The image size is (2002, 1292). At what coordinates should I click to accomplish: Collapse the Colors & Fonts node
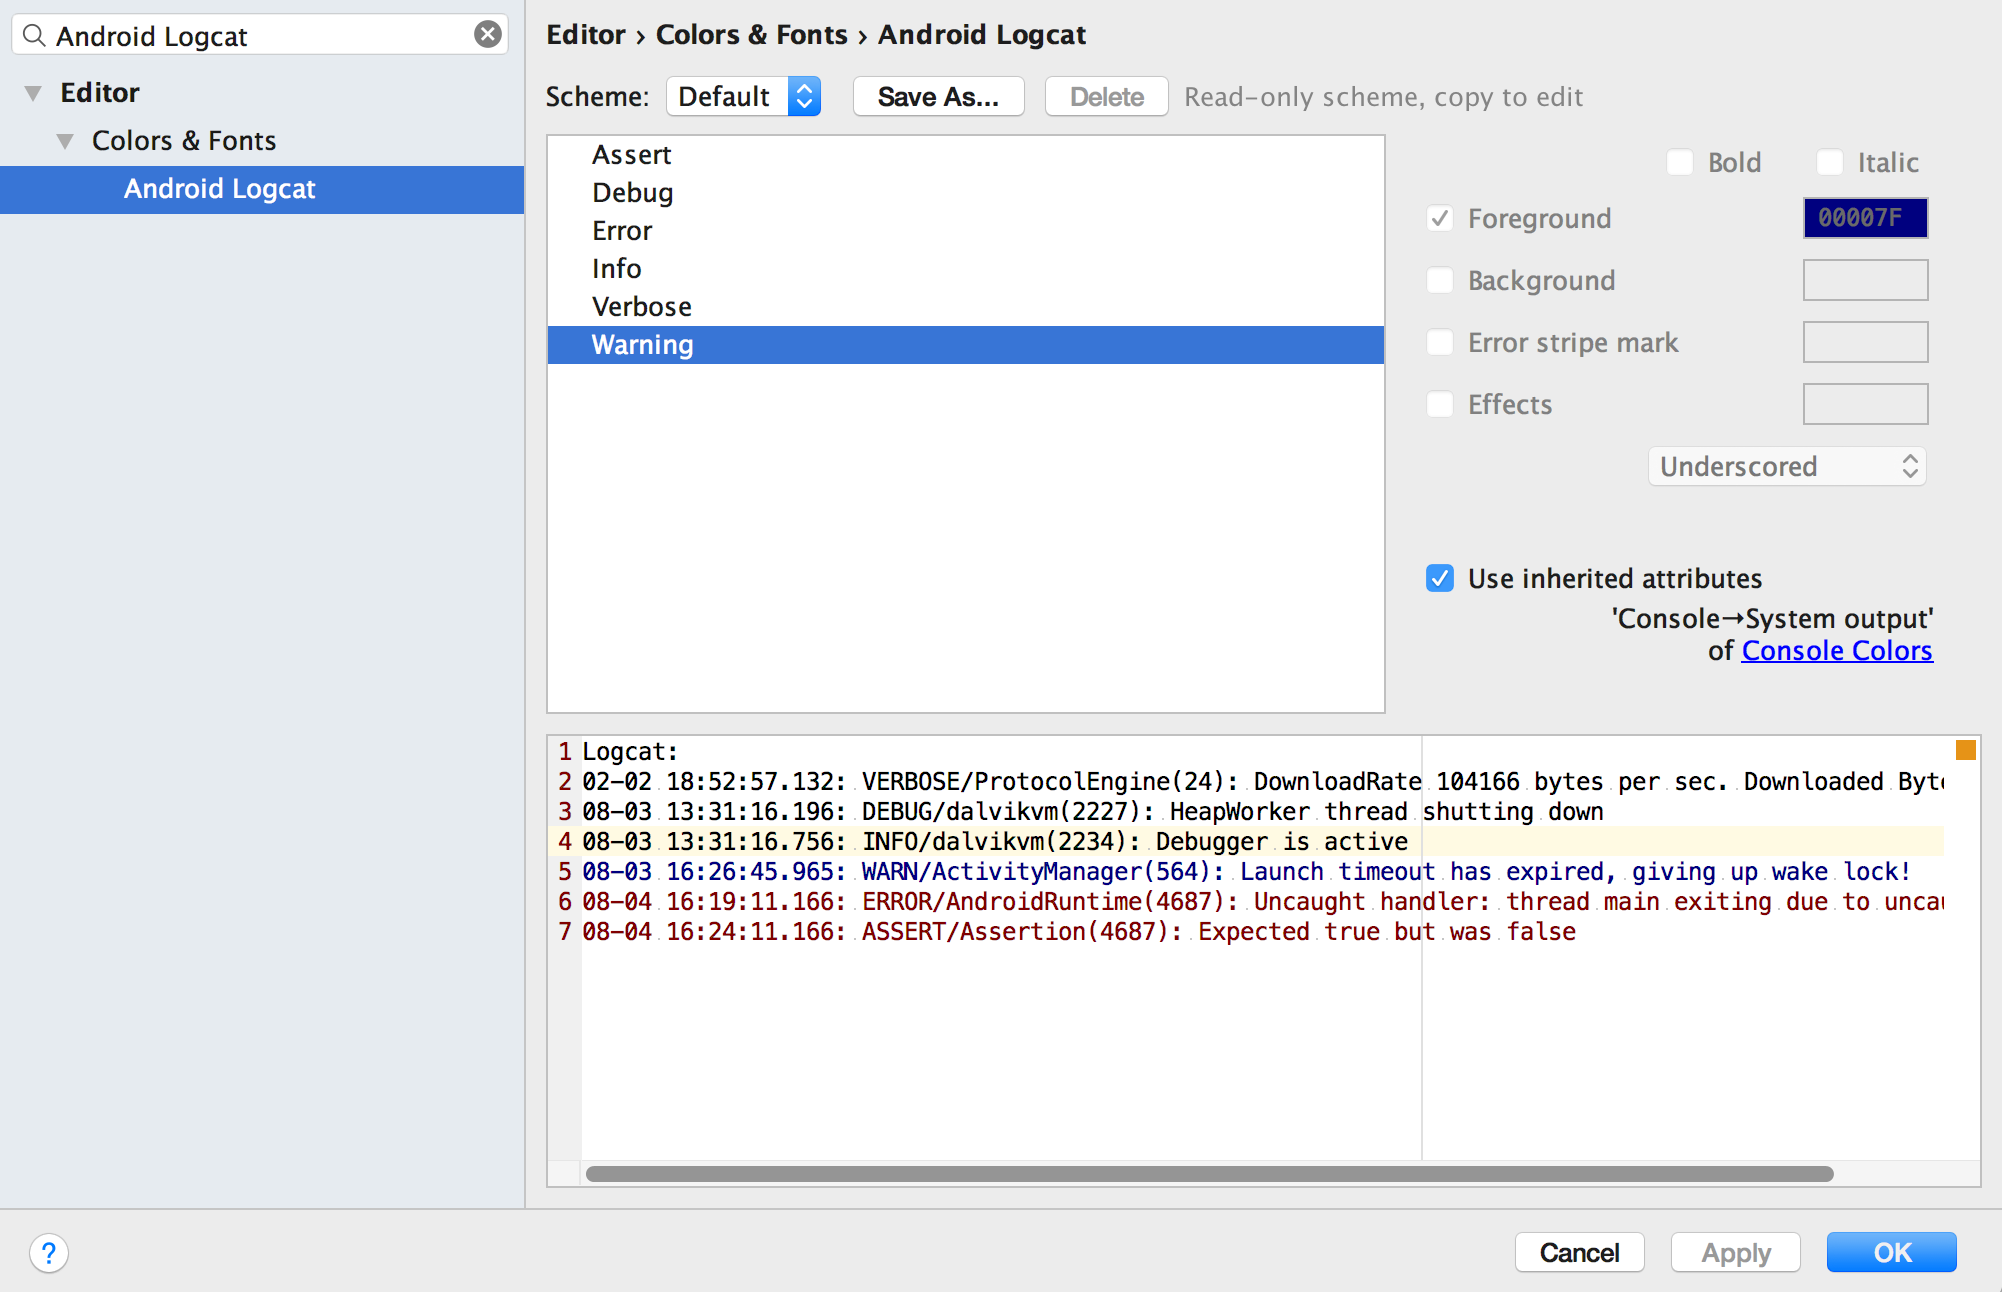click(x=65, y=141)
